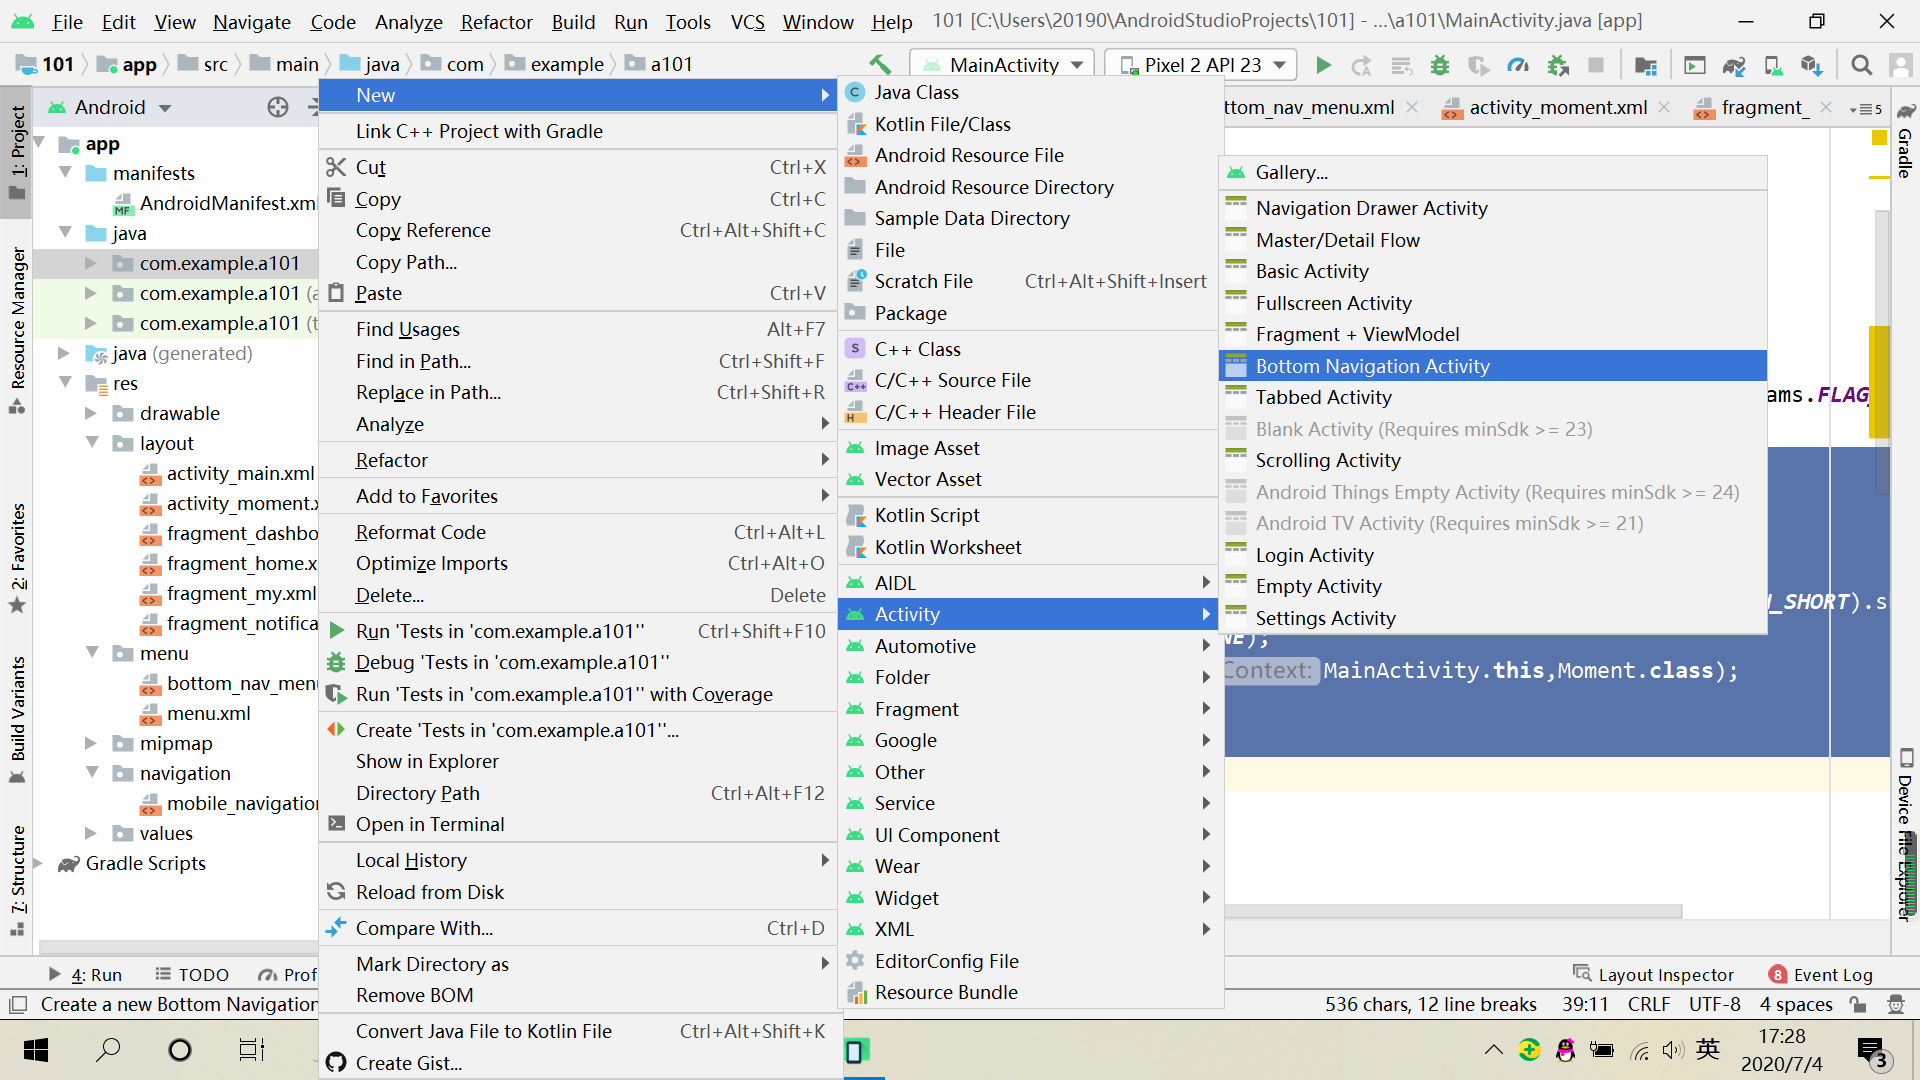Click the Search Everywhere magnifier icon
The height and width of the screenshot is (1080, 1920).
pos(1861,65)
